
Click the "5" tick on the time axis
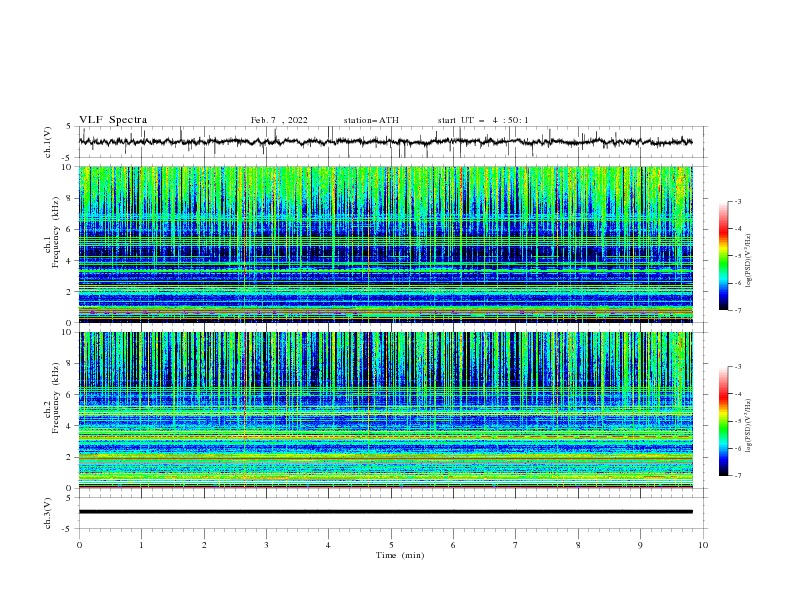click(391, 545)
